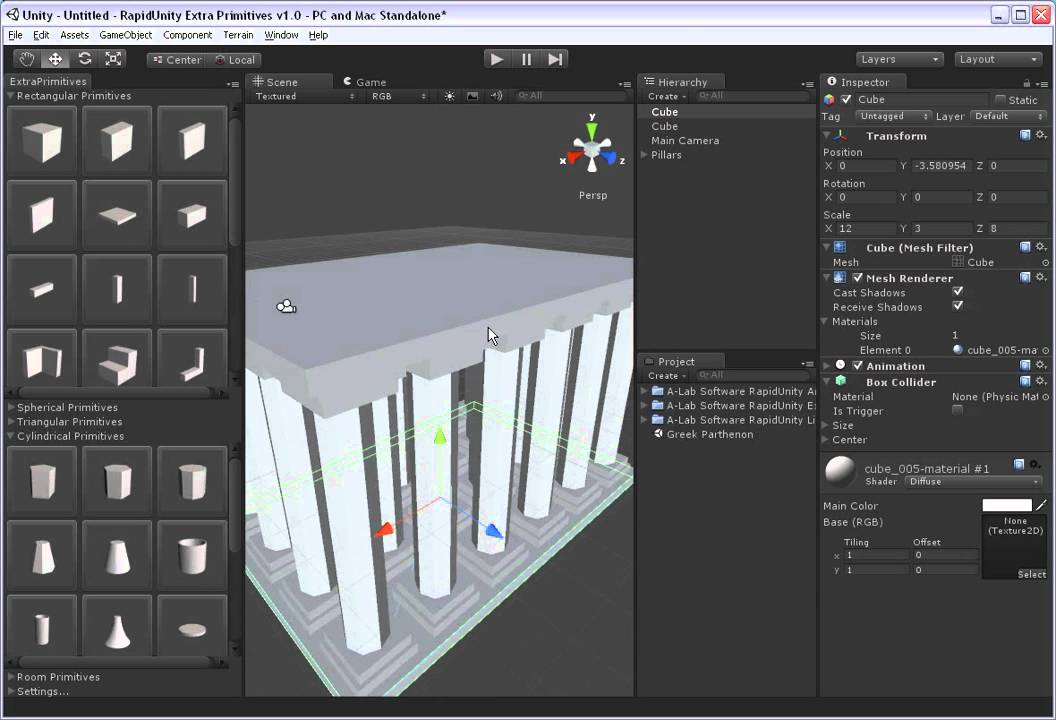Open the Tag Untagged dropdown
The image size is (1056, 720).
(x=893, y=117)
